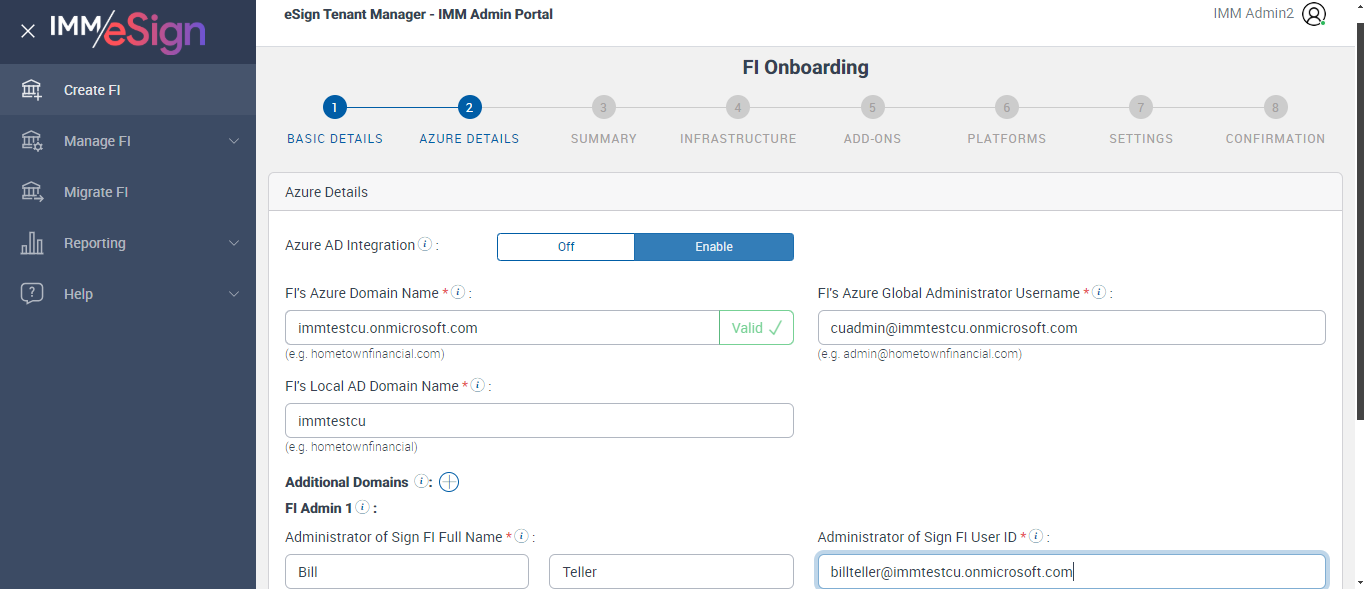Open the IMM Admin2 user profile icon
The height and width of the screenshot is (589, 1366).
coord(1314,14)
